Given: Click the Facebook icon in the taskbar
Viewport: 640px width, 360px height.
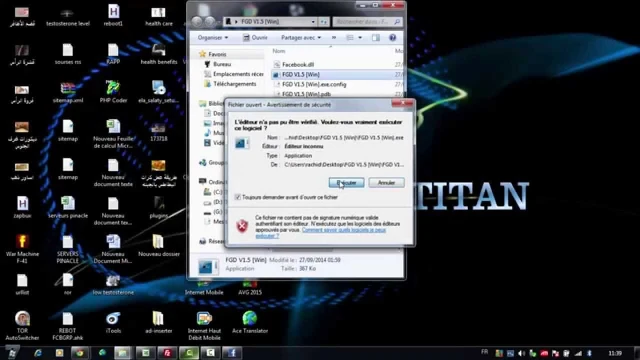Looking at the screenshot, I should pyautogui.click(x=232, y=353).
